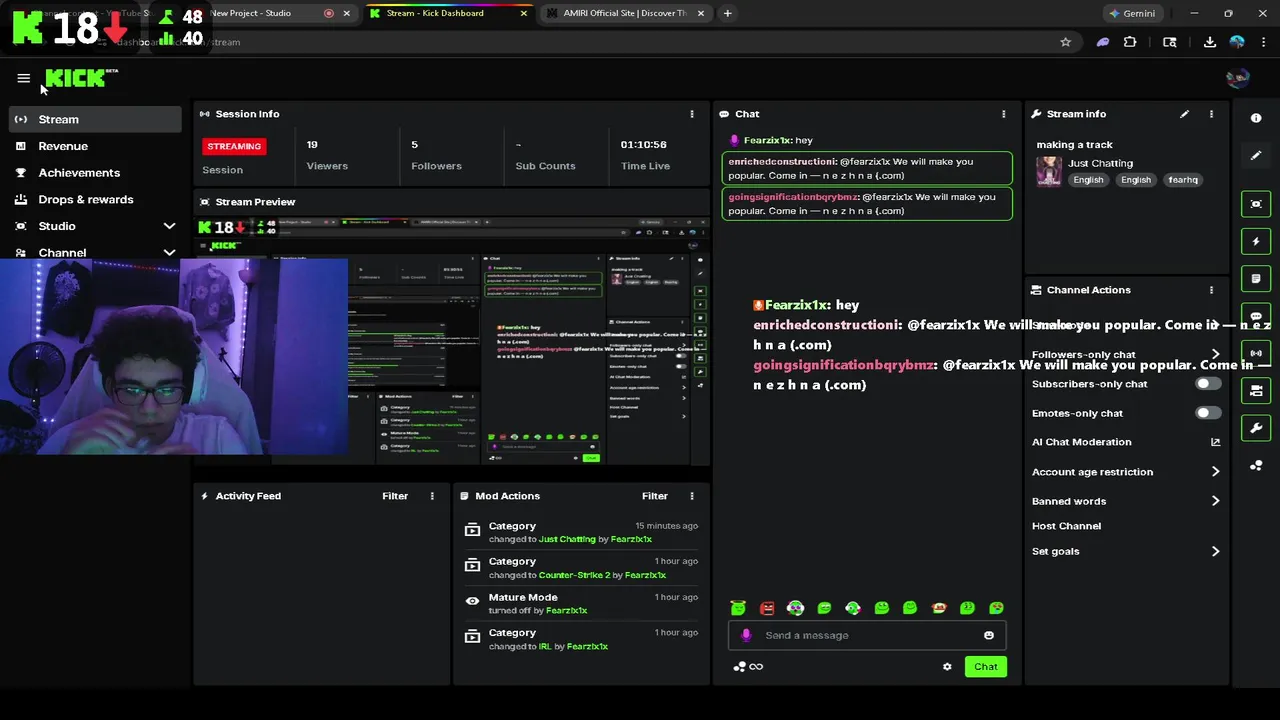This screenshot has width=1280, height=720.
Task: Click lightning bolt icon in right rail
Action: pyautogui.click(x=1256, y=241)
